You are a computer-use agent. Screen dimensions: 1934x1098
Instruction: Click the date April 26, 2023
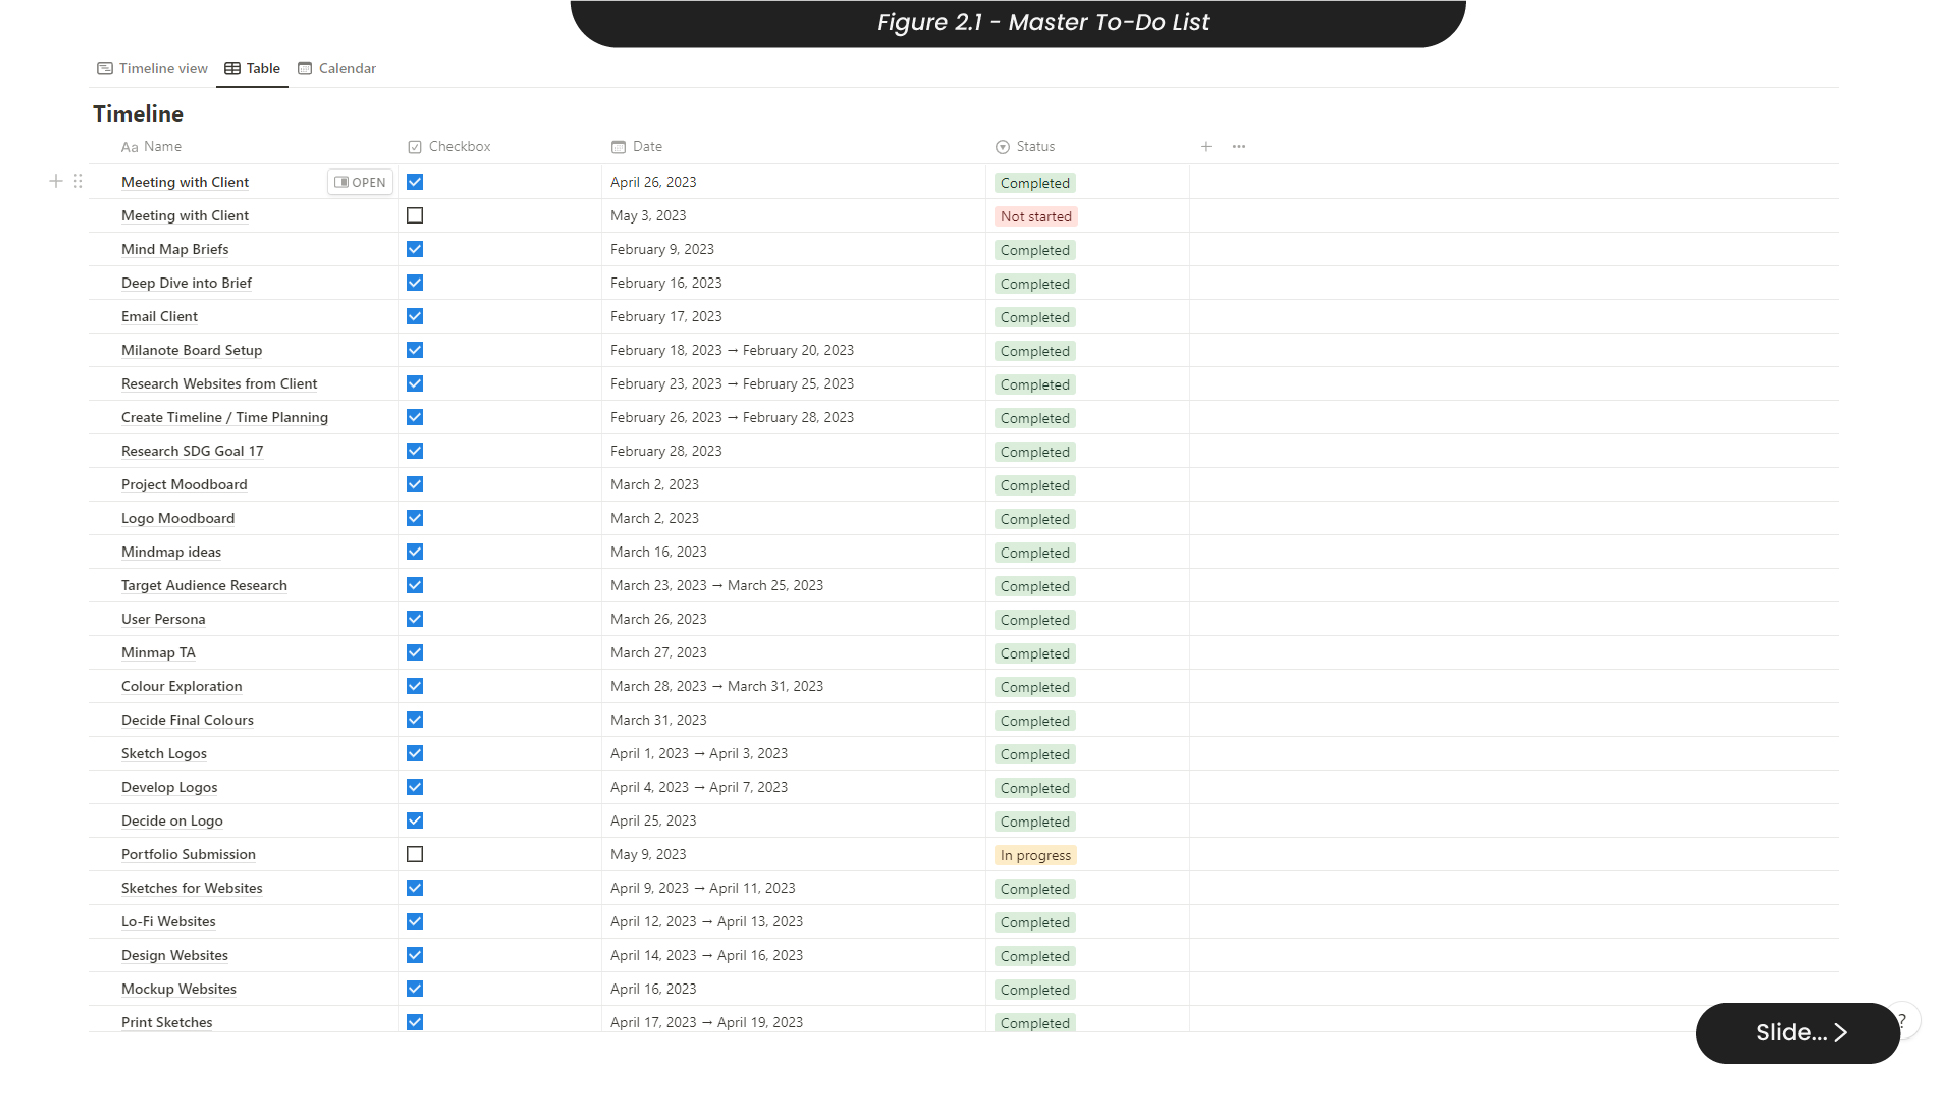pos(653,182)
